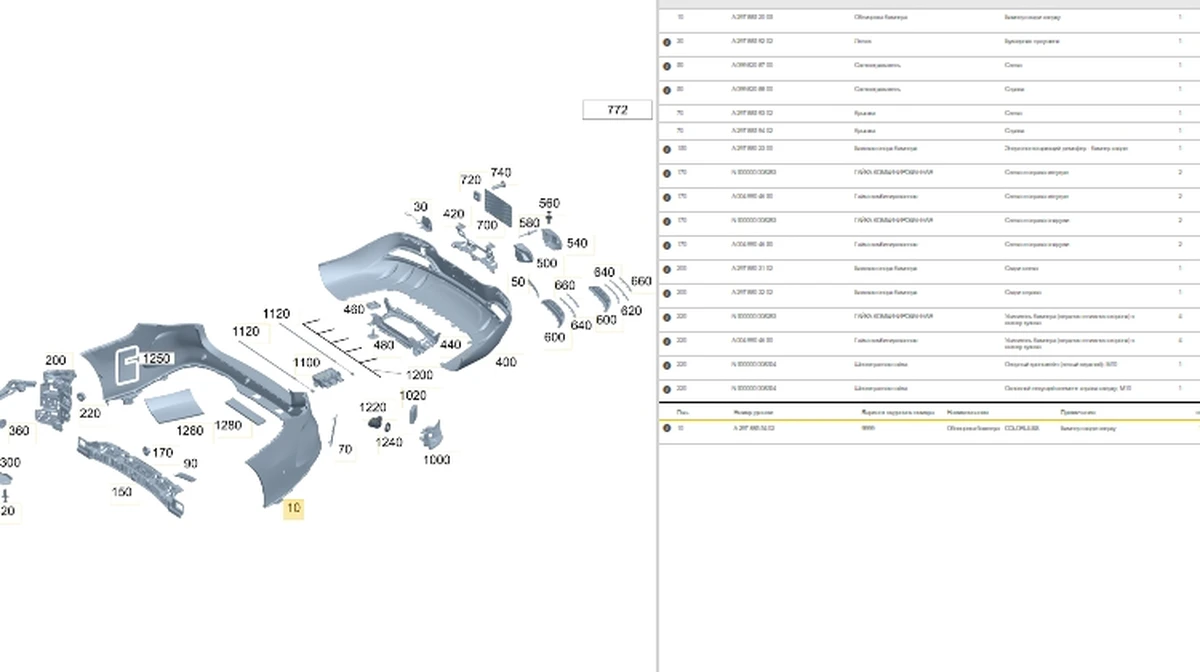Image resolution: width=1200 pixels, height=672 pixels.
Task: Click callout label 720 near the grille
Action: [470, 180]
